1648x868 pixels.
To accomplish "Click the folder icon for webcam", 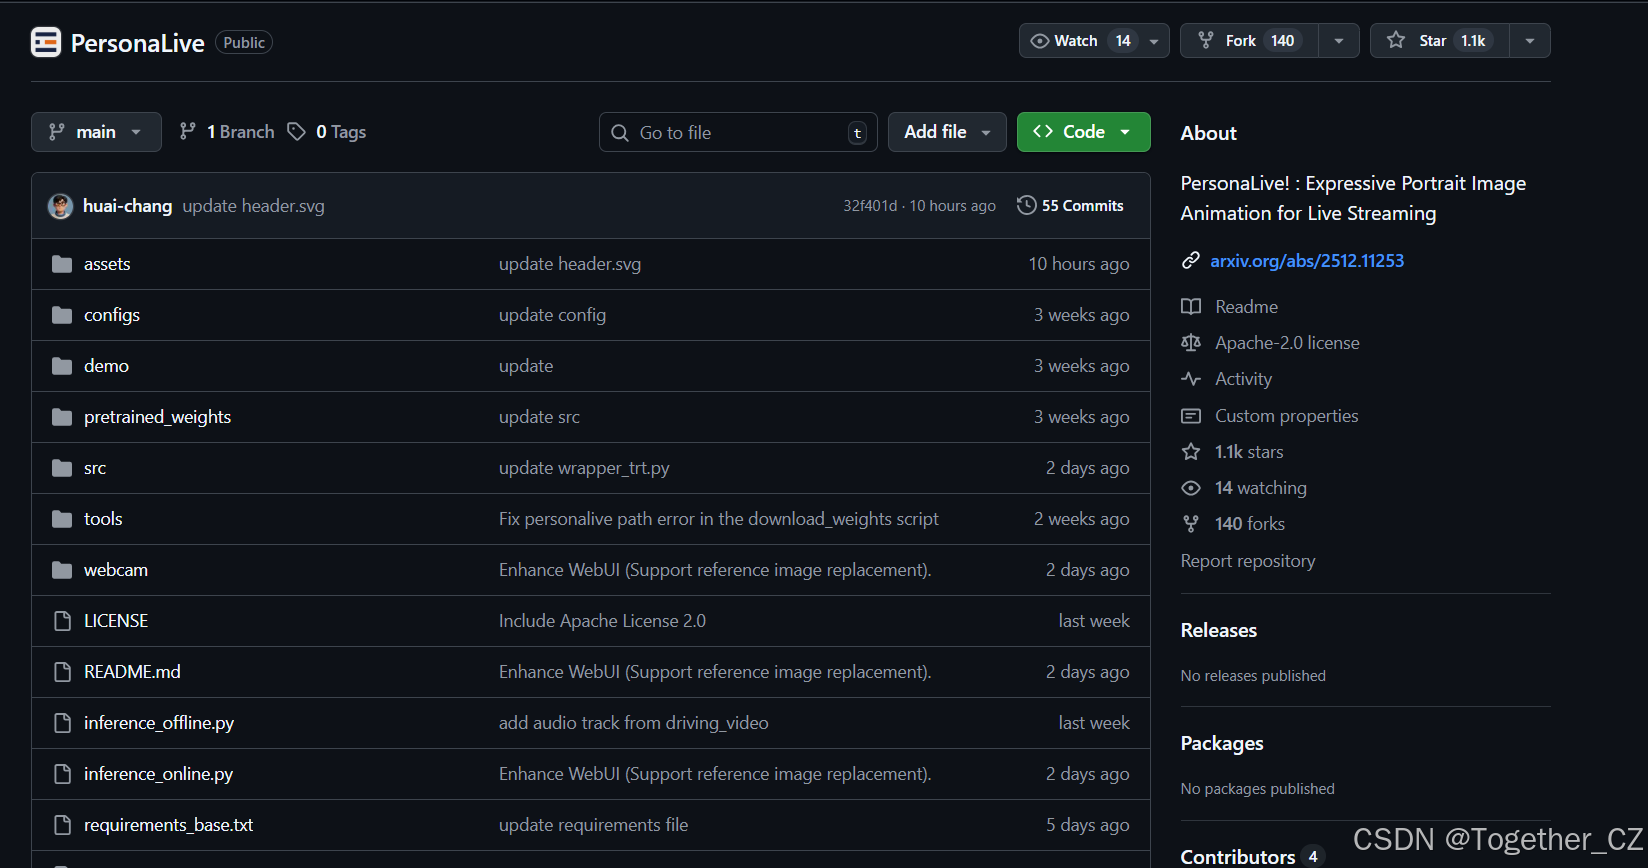I will pos(62,570).
